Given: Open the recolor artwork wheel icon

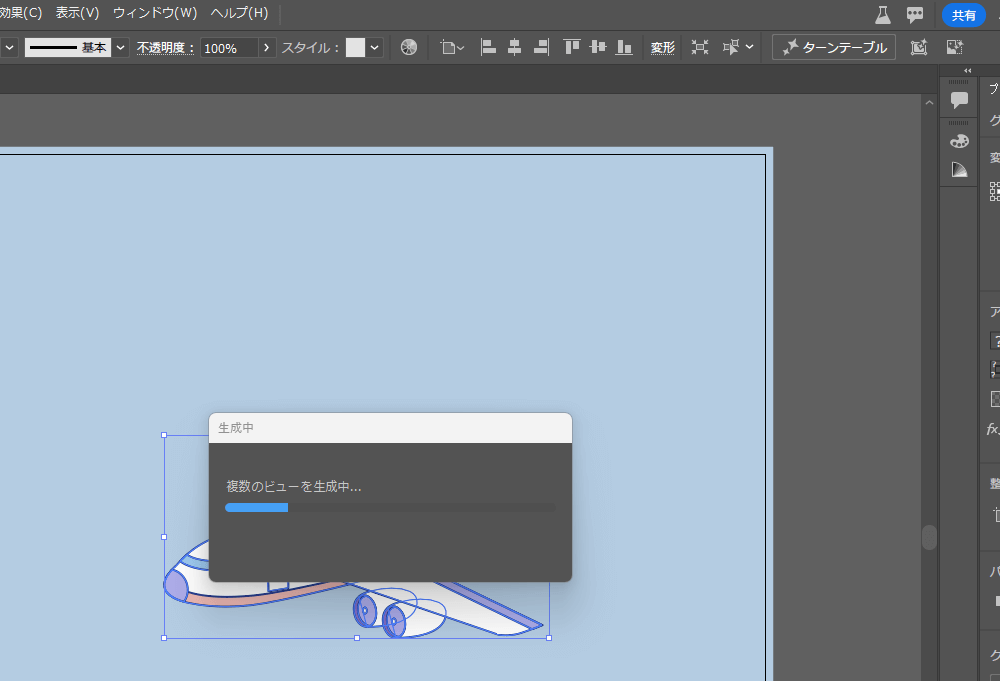Looking at the screenshot, I should pyautogui.click(x=409, y=47).
